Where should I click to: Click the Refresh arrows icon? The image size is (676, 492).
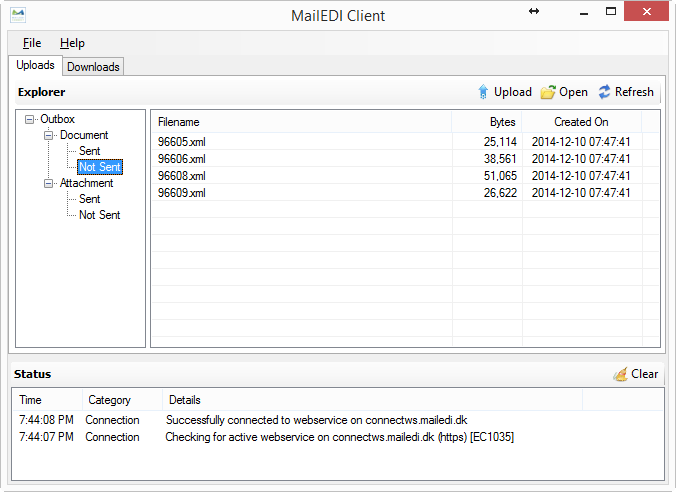604,91
